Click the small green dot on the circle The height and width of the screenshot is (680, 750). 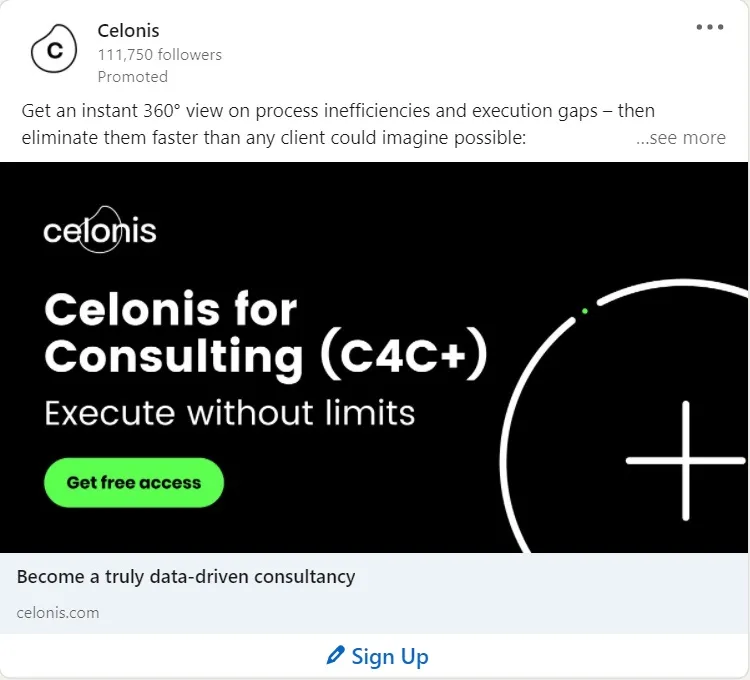pyautogui.click(x=585, y=311)
